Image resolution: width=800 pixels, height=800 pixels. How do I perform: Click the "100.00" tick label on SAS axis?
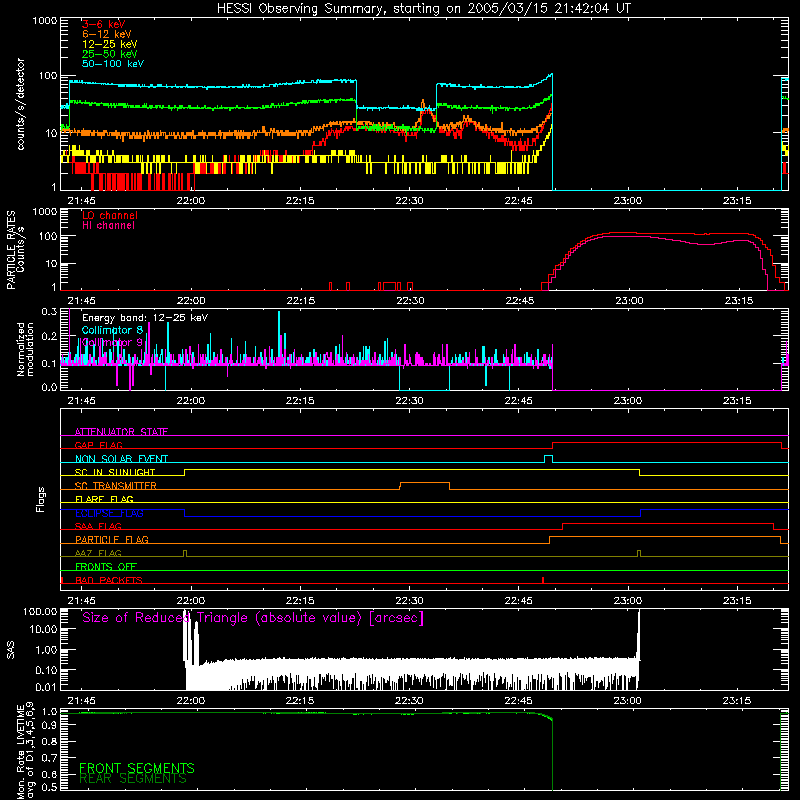coord(40,612)
